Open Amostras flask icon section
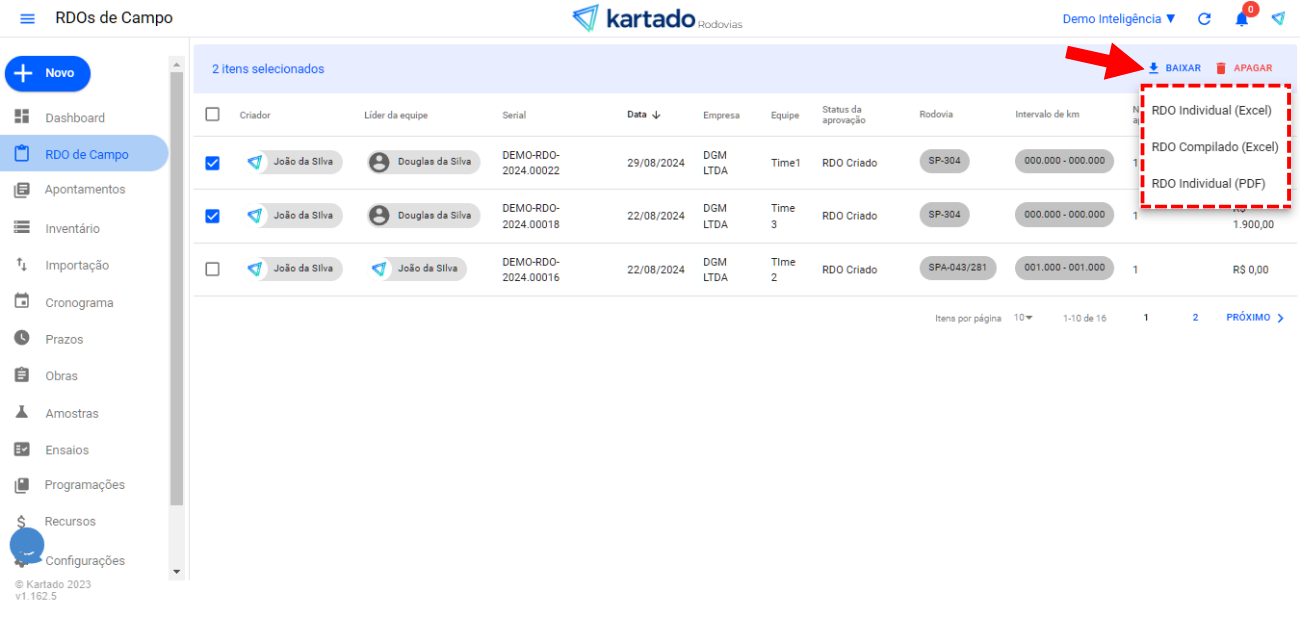 (71, 413)
